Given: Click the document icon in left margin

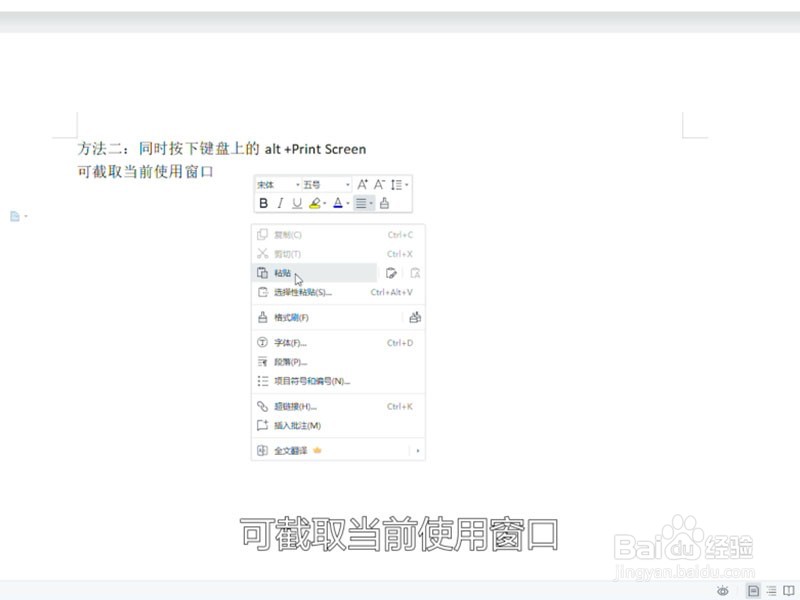Looking at the screenshot, I should [13, 215].
